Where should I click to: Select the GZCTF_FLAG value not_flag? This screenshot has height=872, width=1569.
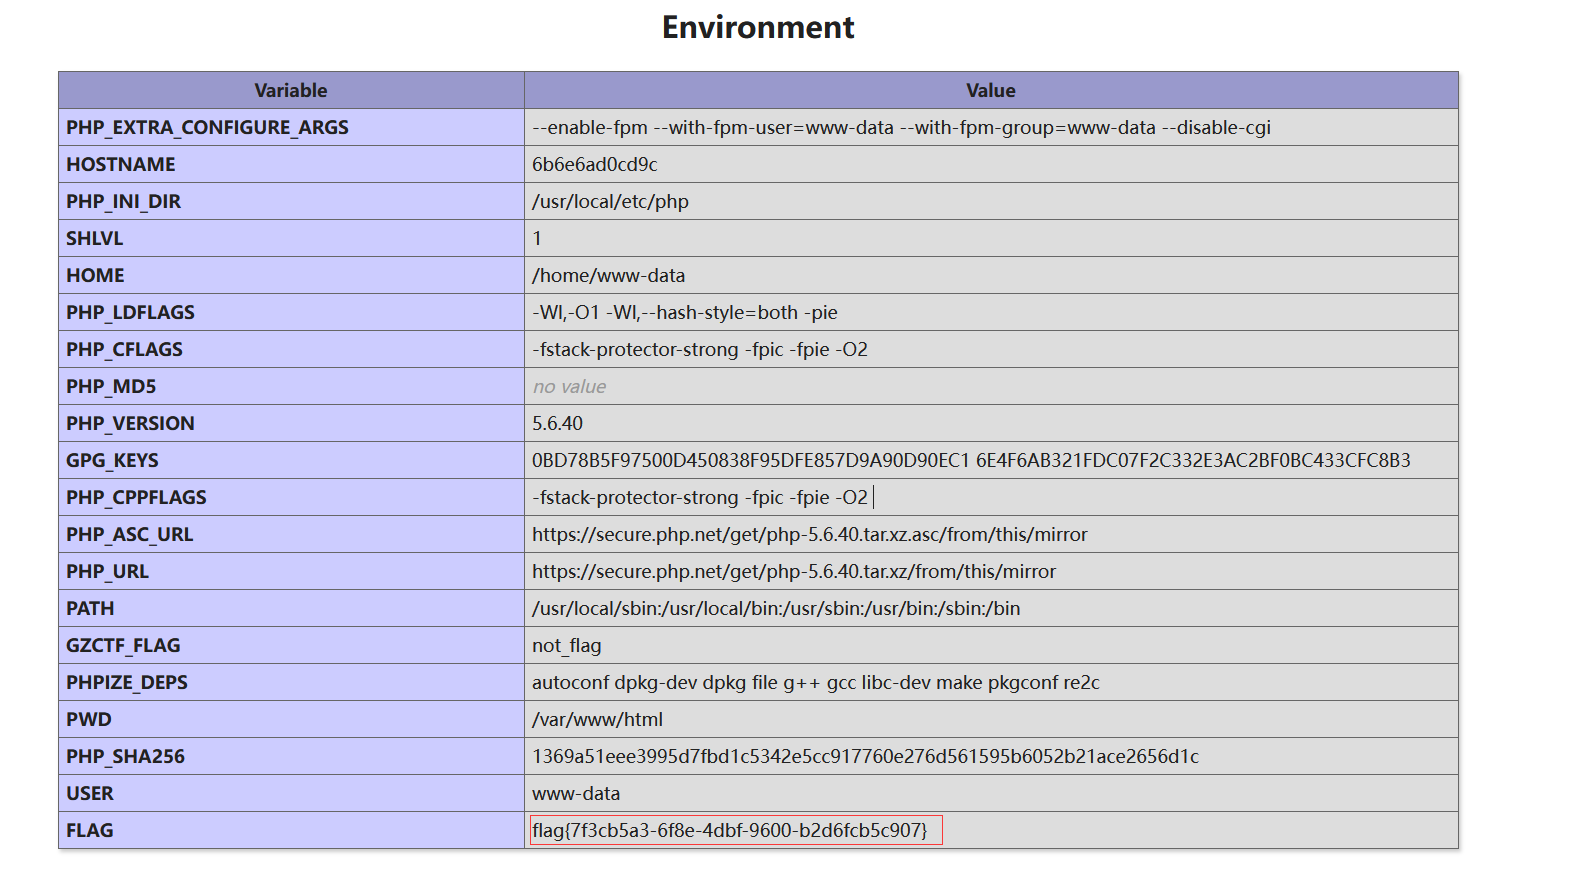566,646
